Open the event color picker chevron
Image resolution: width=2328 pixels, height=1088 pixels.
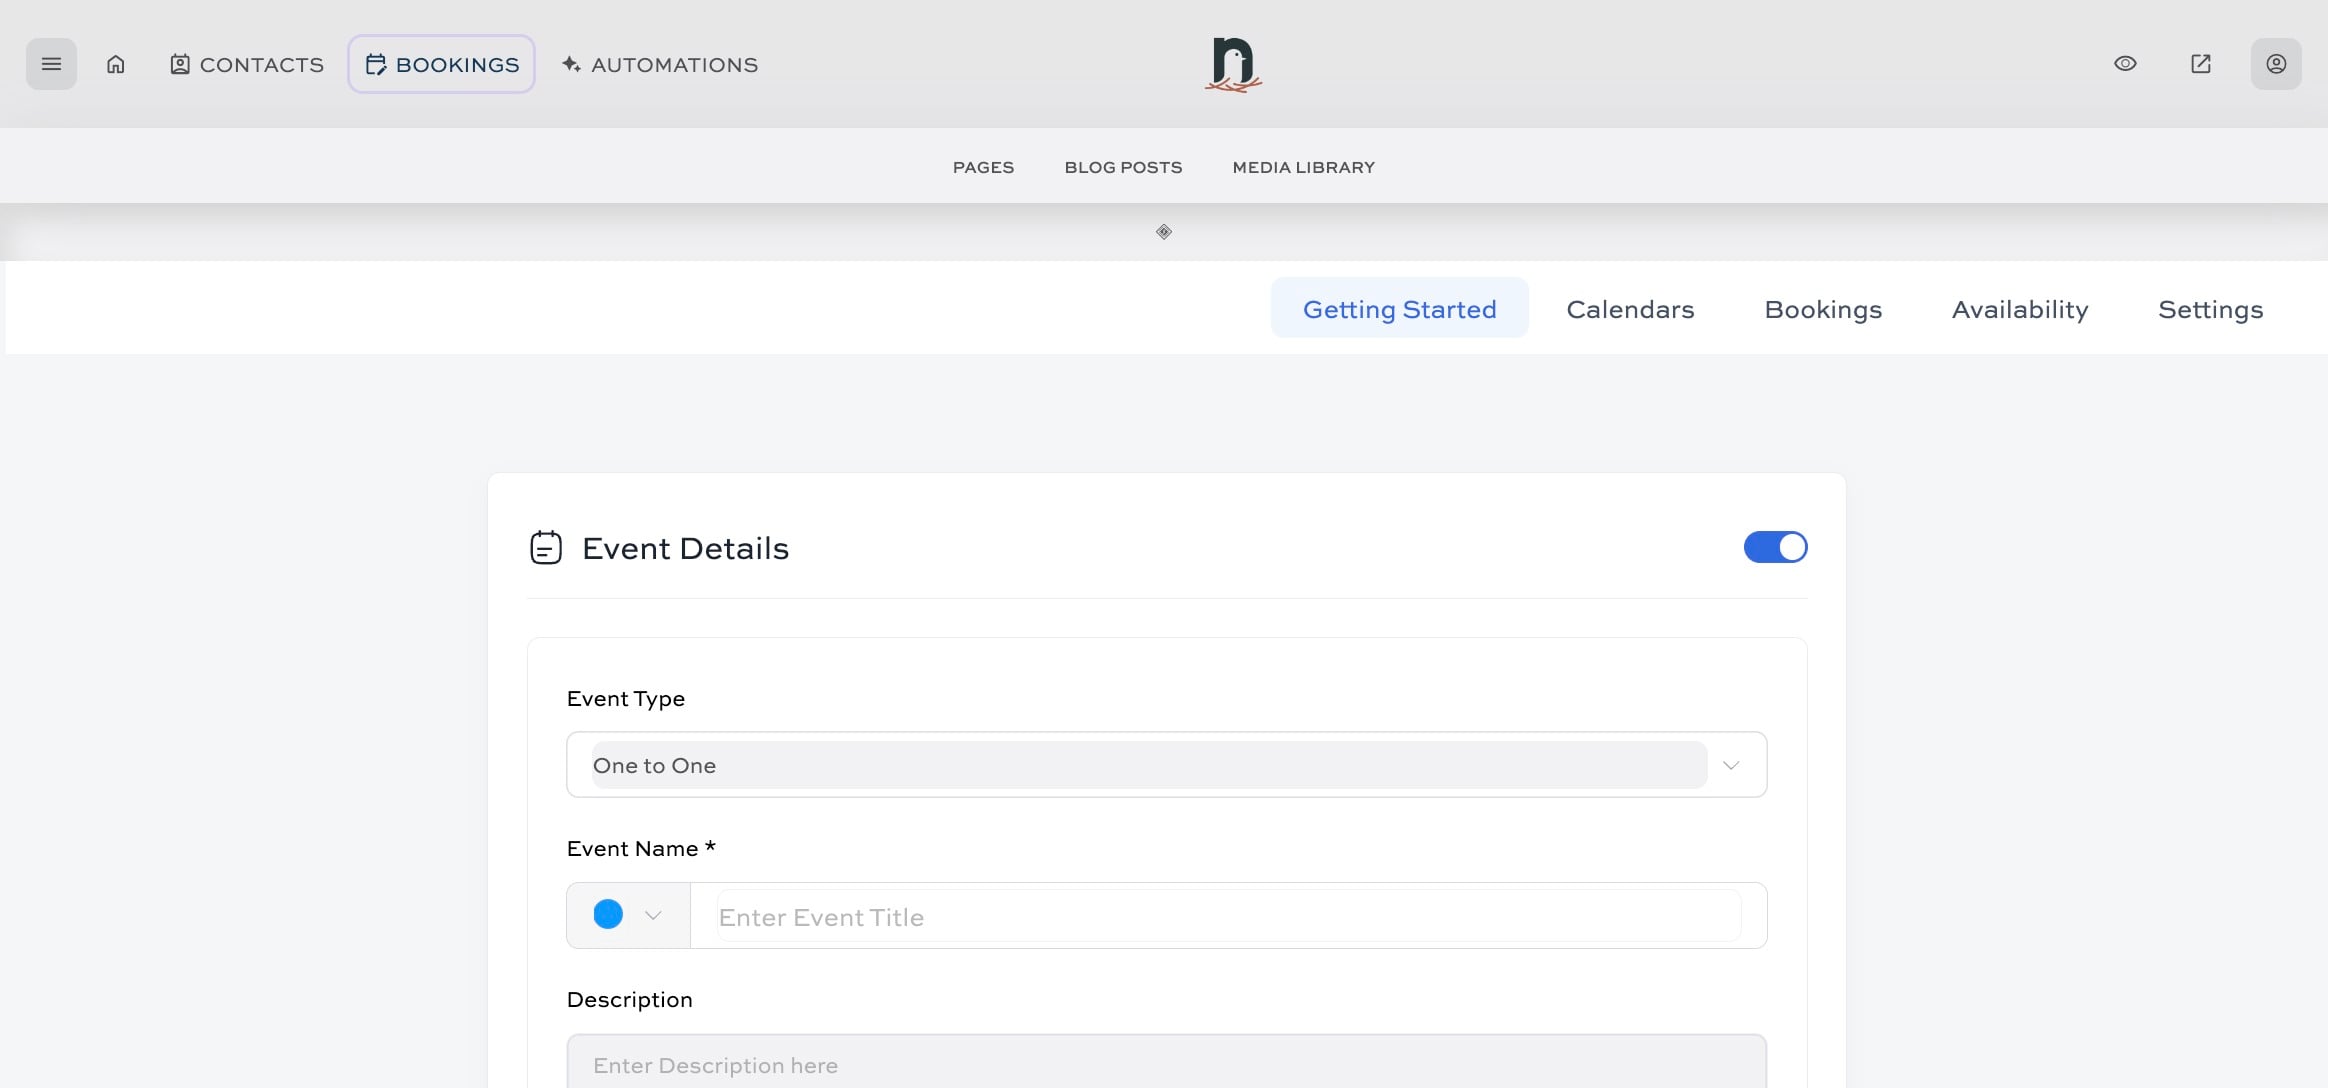coord(653,915)
